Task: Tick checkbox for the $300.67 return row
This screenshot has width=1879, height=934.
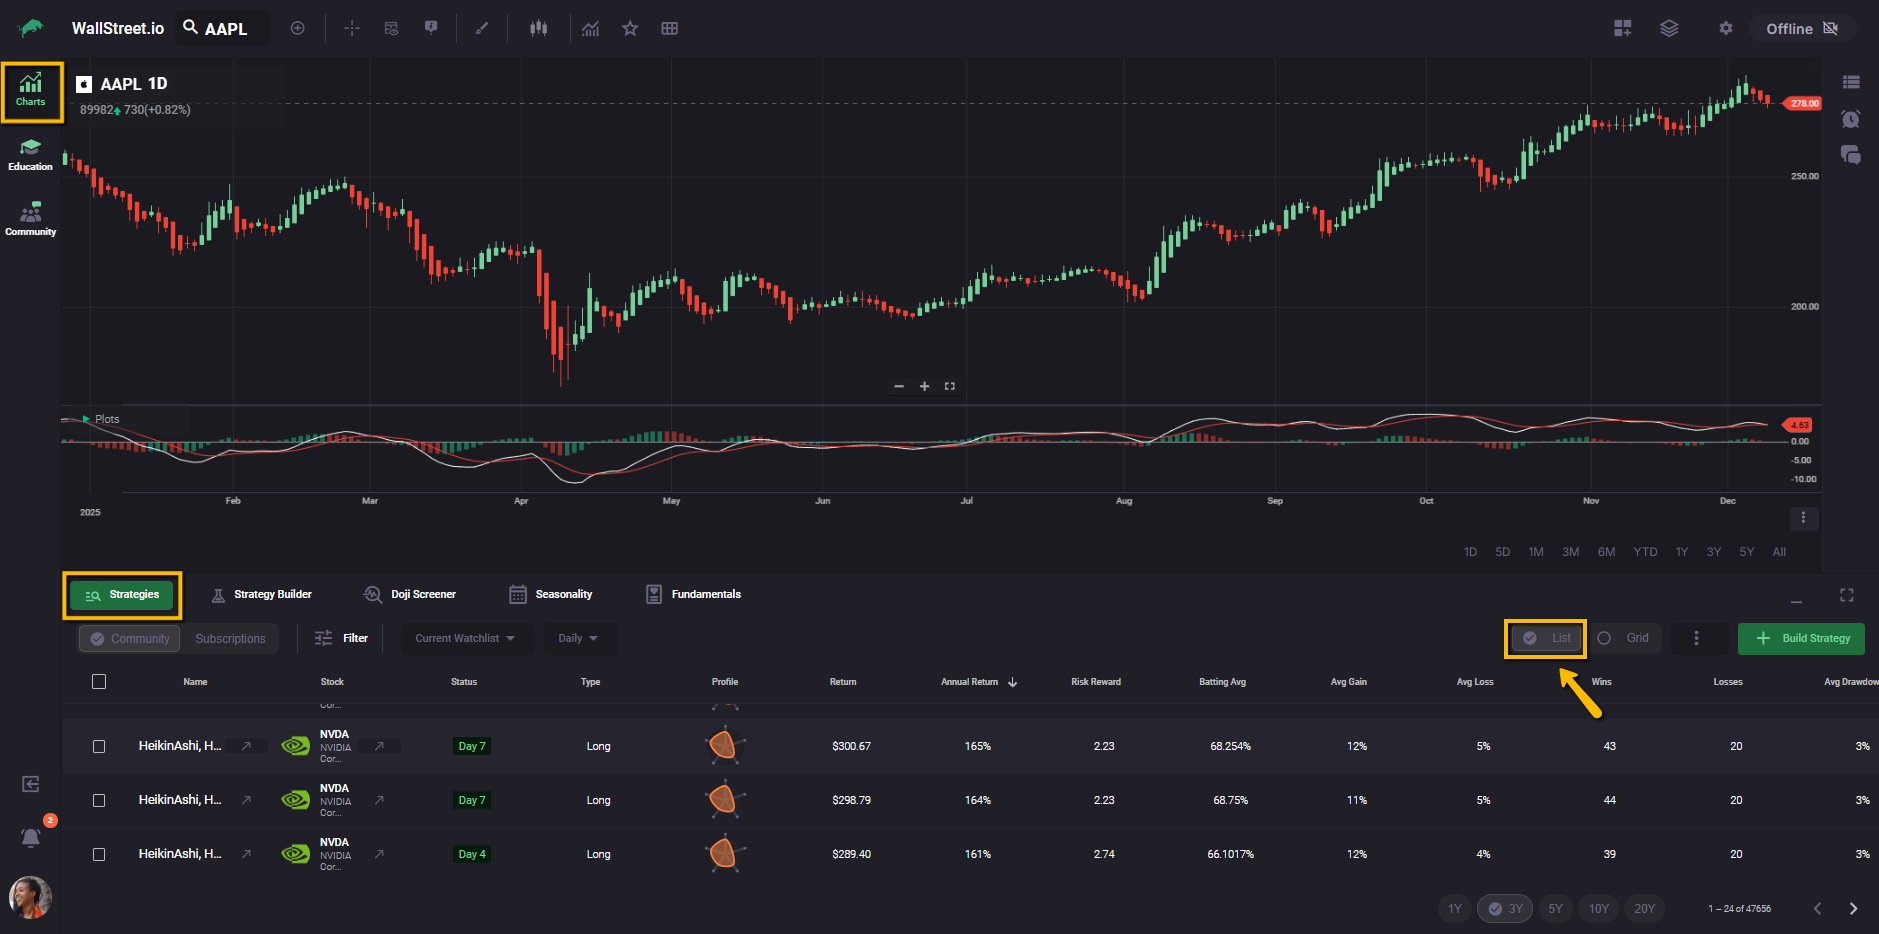Action: (x=99, y=746)
